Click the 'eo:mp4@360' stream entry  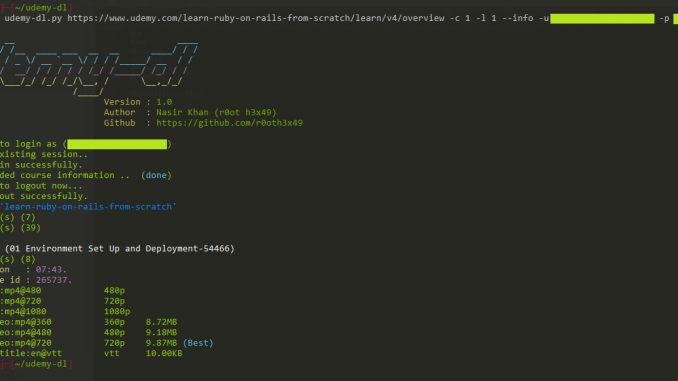point(26,322)
